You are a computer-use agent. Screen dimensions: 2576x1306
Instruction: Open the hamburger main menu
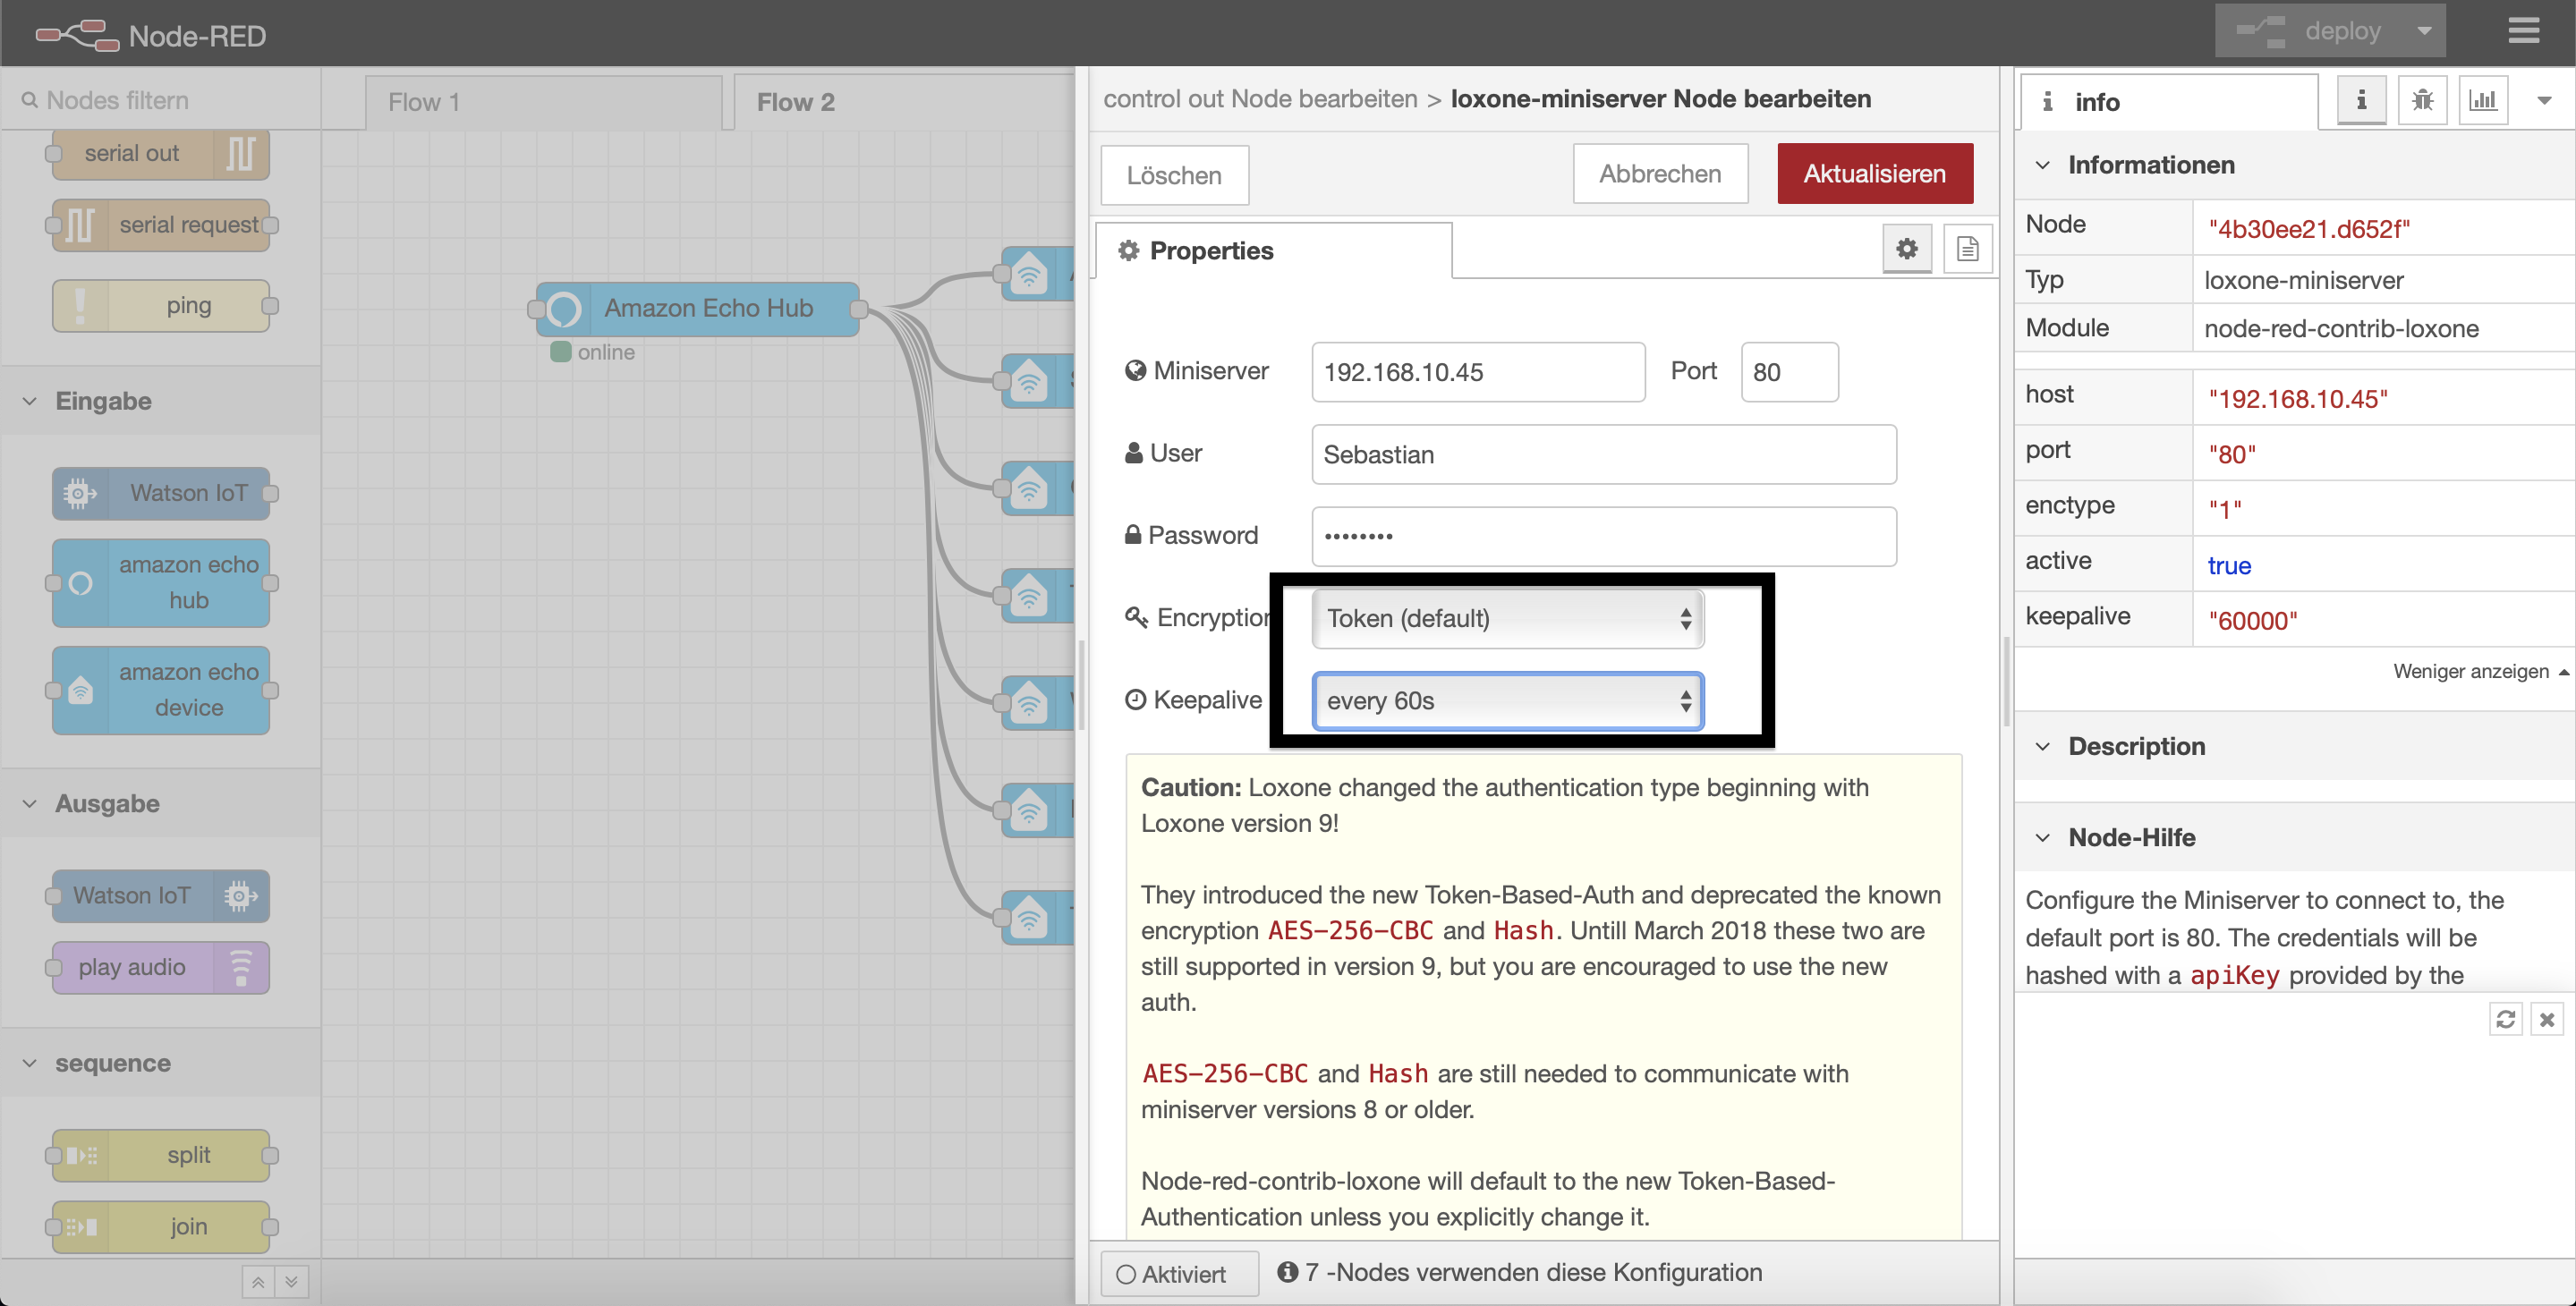(x=2523, y=31)
